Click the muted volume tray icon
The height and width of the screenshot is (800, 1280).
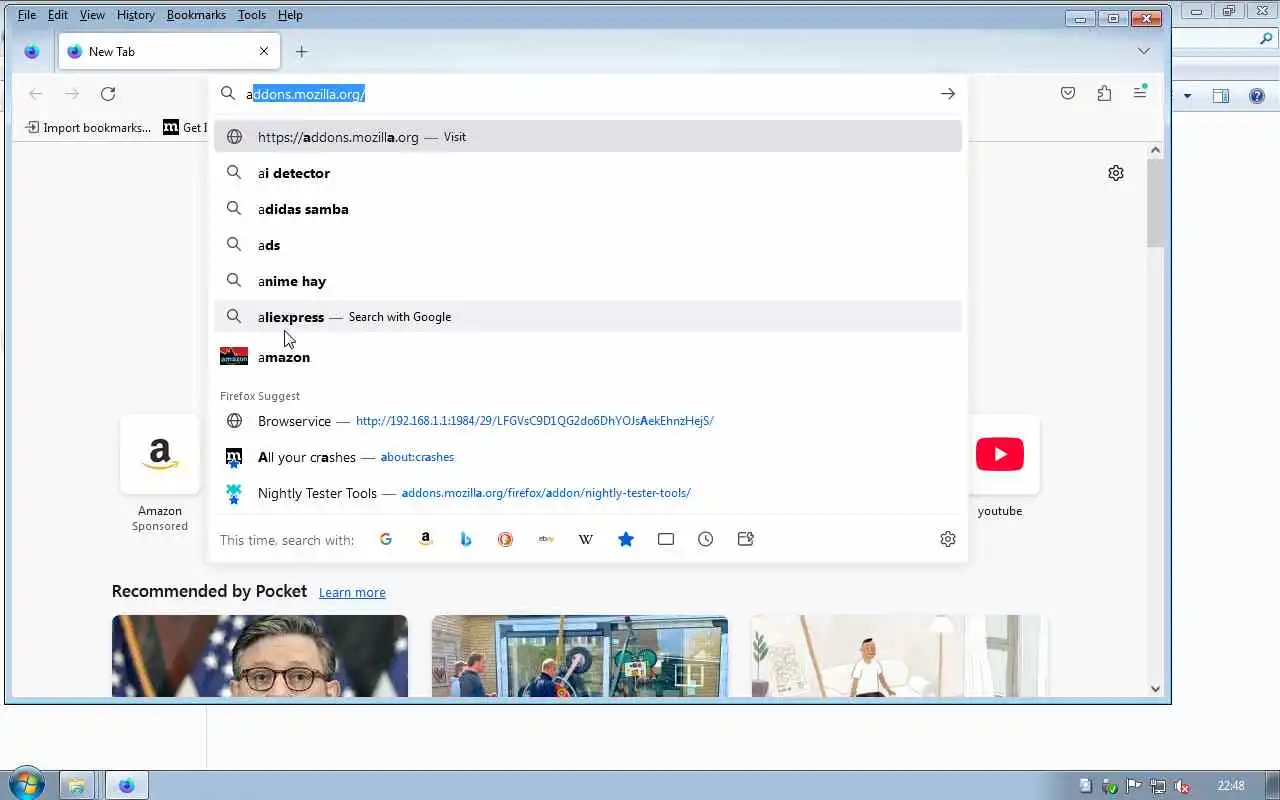[x=1182, y=786]
